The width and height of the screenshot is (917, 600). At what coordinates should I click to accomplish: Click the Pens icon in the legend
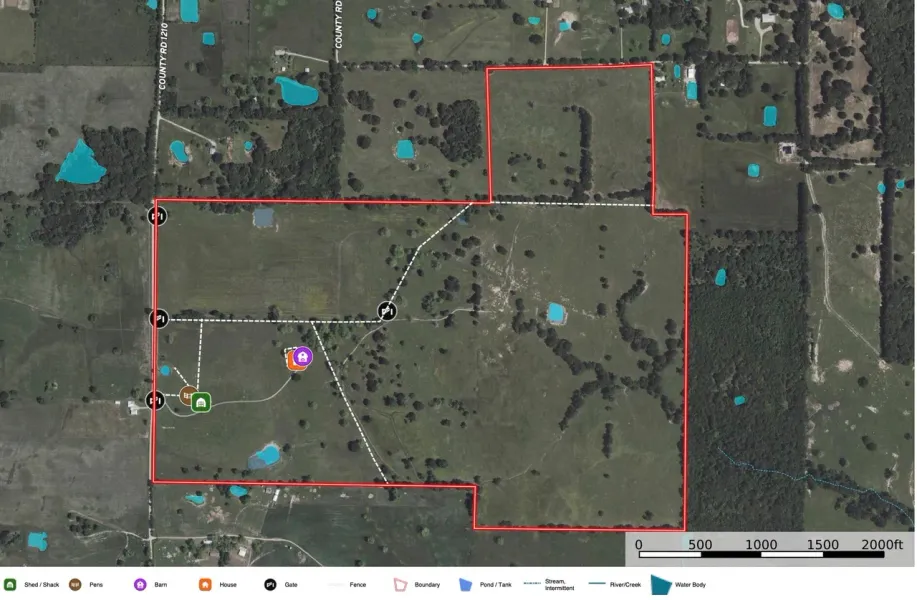click(x=75, y=585)
